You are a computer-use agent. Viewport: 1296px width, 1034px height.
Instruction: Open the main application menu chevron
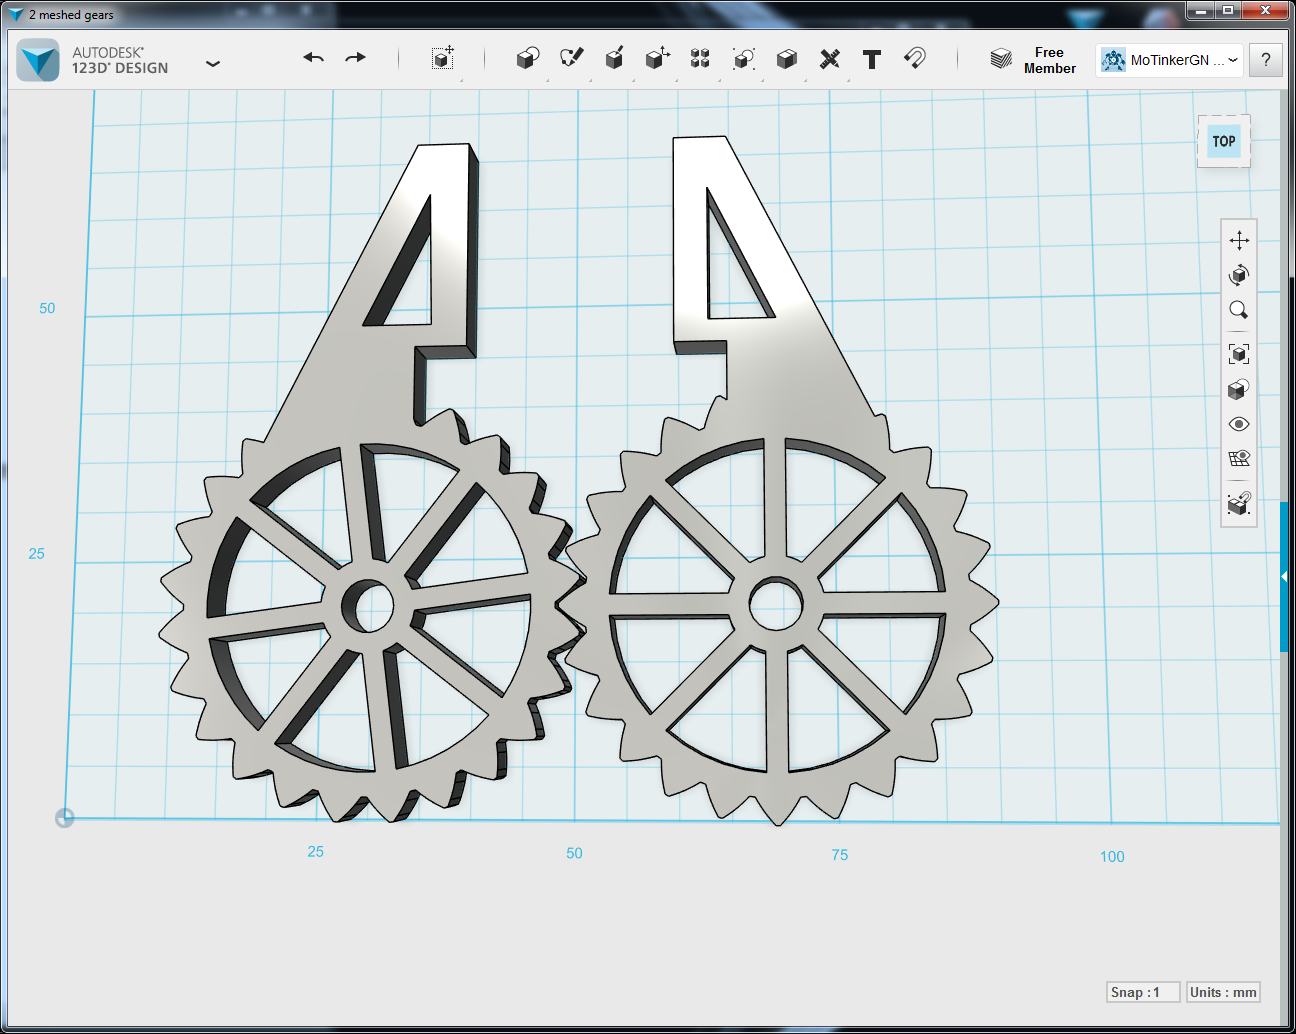tap(213, 62)
